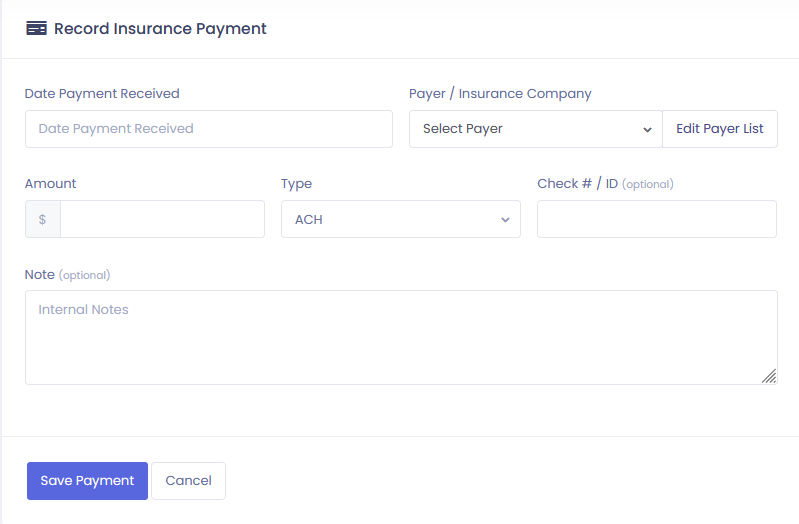This screenshot has height=524, width=799.
Task: Click the Record Insurance Payment heading
Action: pos(160,29)
